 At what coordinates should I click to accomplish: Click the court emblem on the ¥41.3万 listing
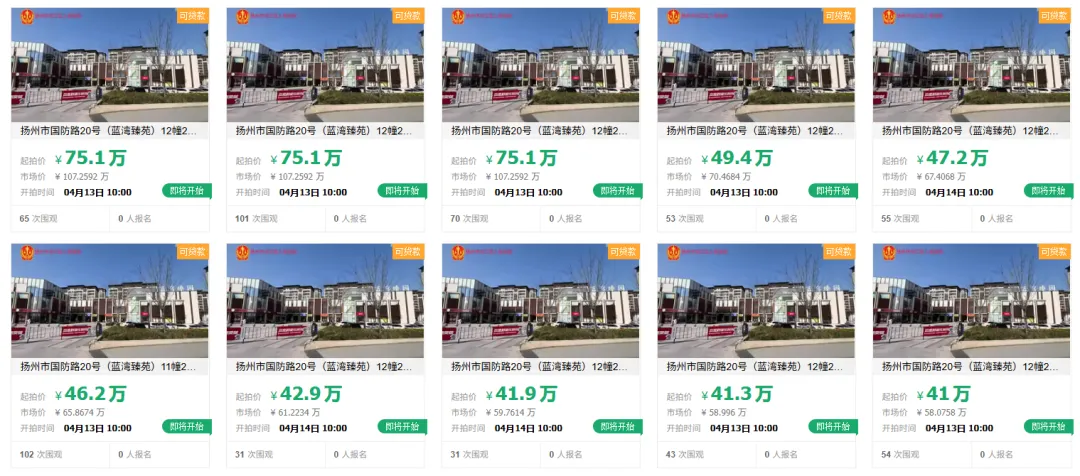point(673,253)
